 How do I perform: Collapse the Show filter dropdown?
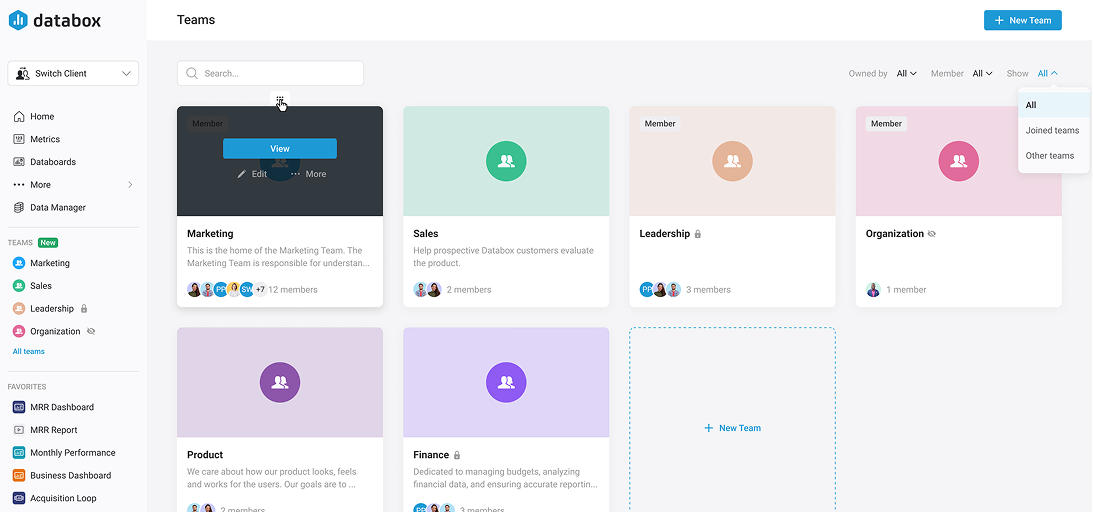(1048, 73)
